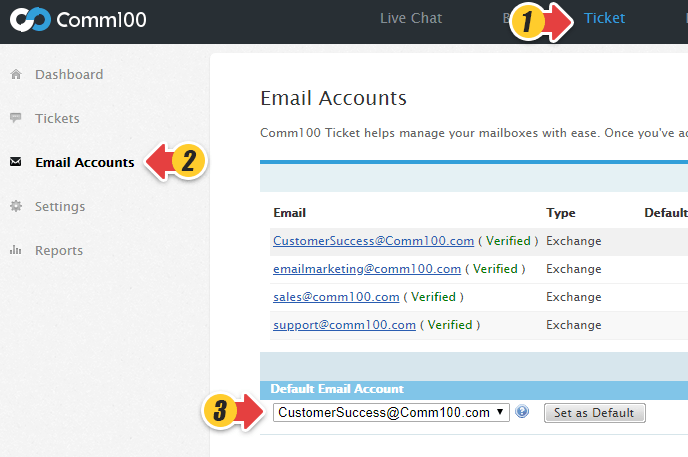This screenshot has width=688, height=457.
Task: Select the Email column header
Action: click(289, 213)
